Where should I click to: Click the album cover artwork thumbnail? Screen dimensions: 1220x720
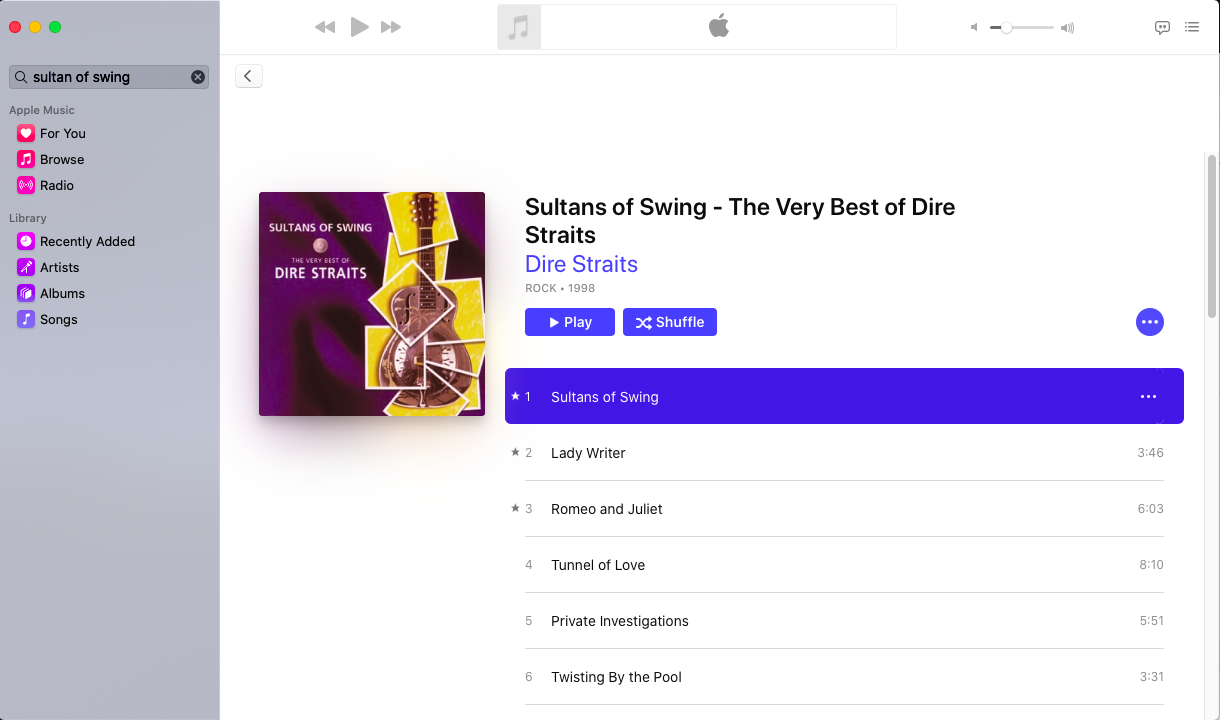point(372,304)
